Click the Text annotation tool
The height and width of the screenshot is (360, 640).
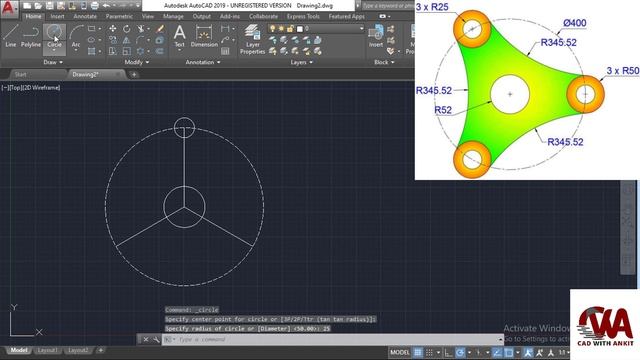pos(180,36)
